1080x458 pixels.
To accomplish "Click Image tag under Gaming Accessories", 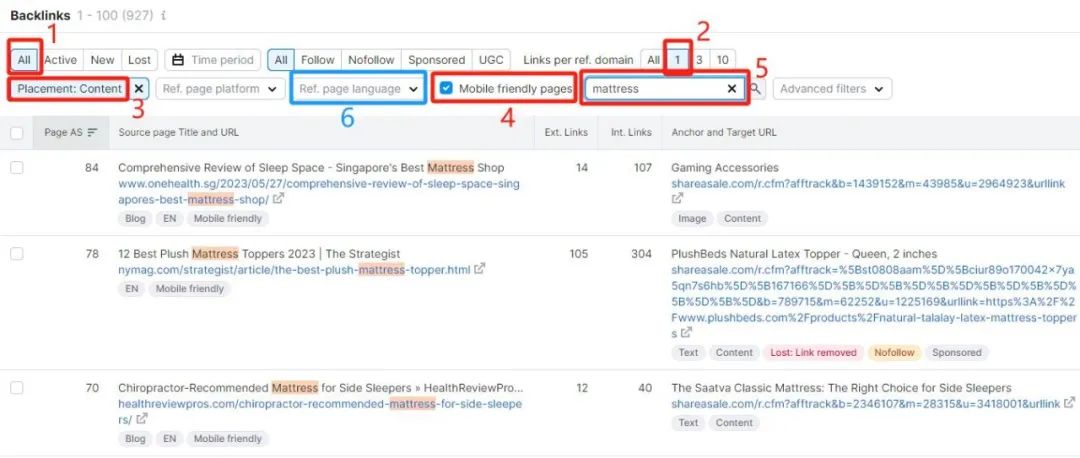I will [x=692, y=218].
